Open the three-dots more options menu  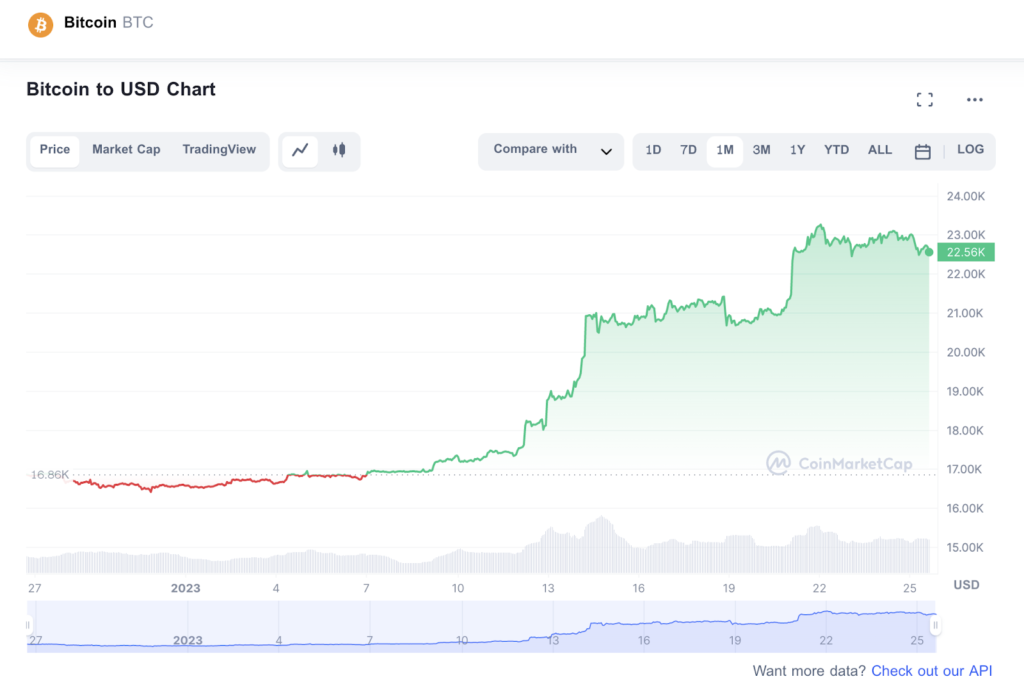(x=974, y=100)
